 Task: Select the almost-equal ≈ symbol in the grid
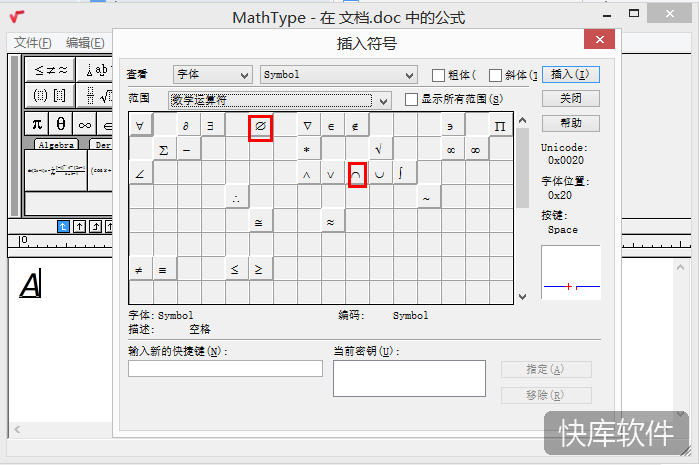click(x=333, y=221)
